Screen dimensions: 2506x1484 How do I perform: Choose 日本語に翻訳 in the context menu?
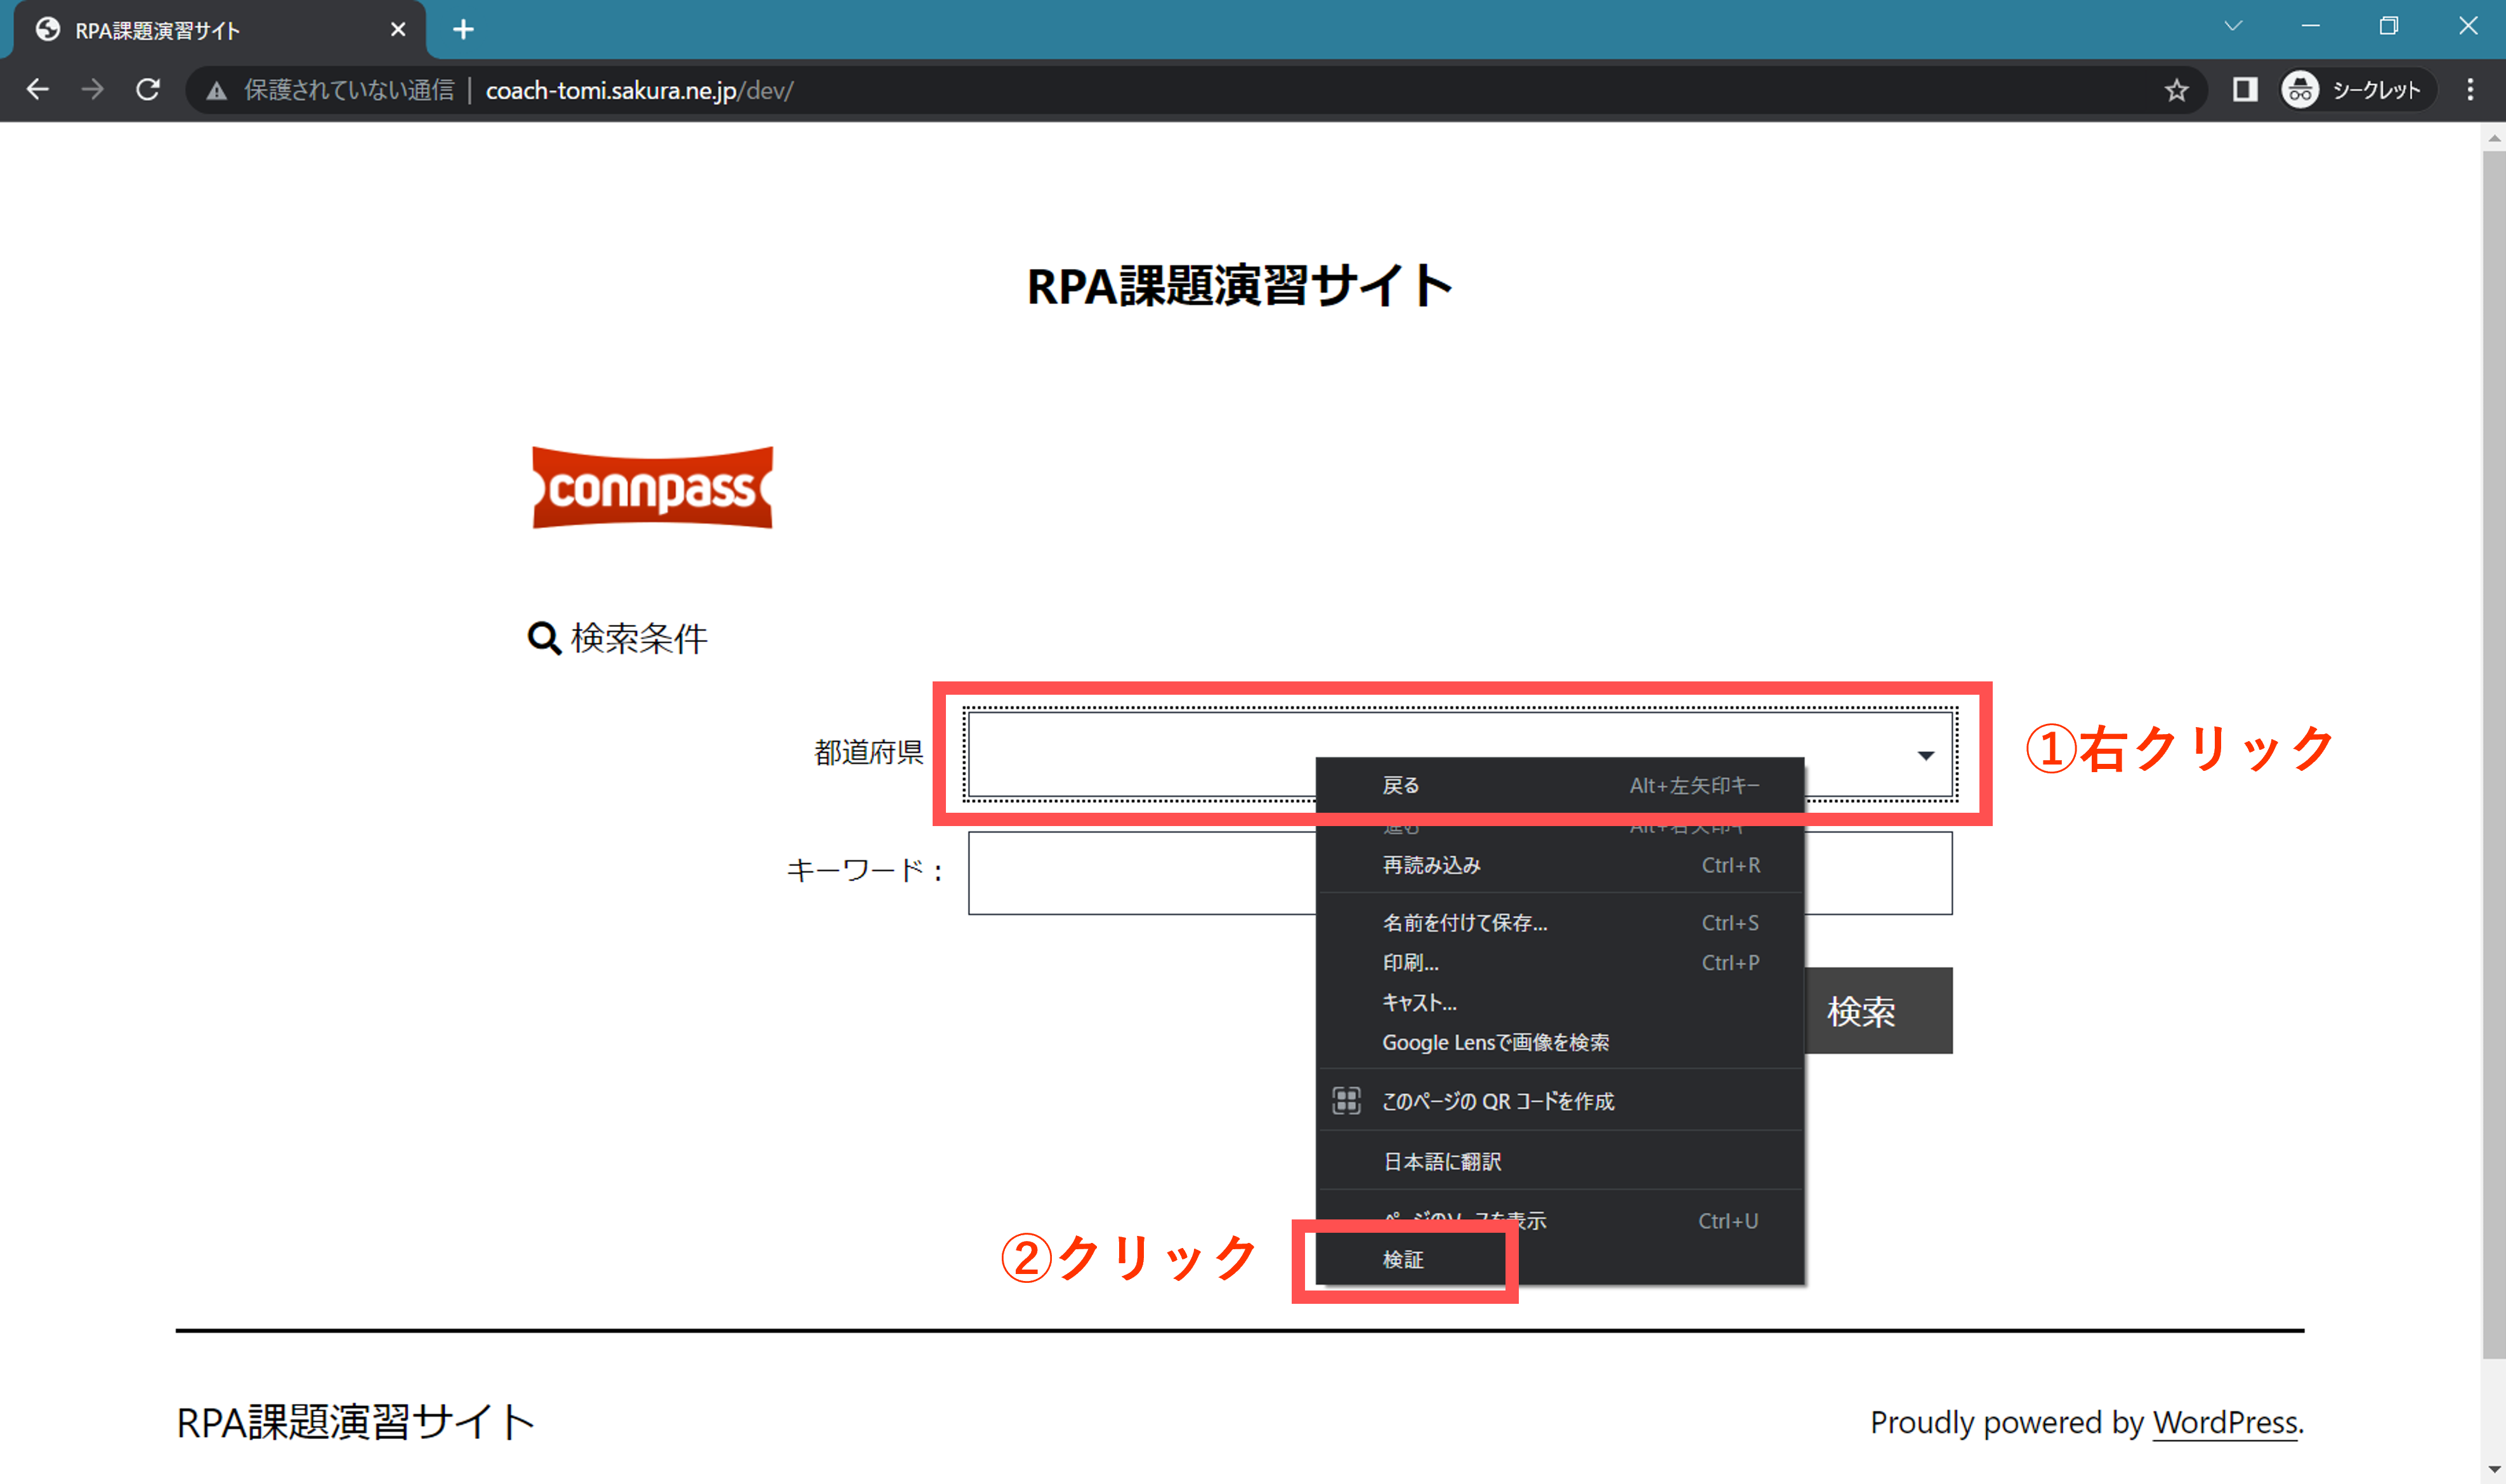(x=1560, y=1161)
